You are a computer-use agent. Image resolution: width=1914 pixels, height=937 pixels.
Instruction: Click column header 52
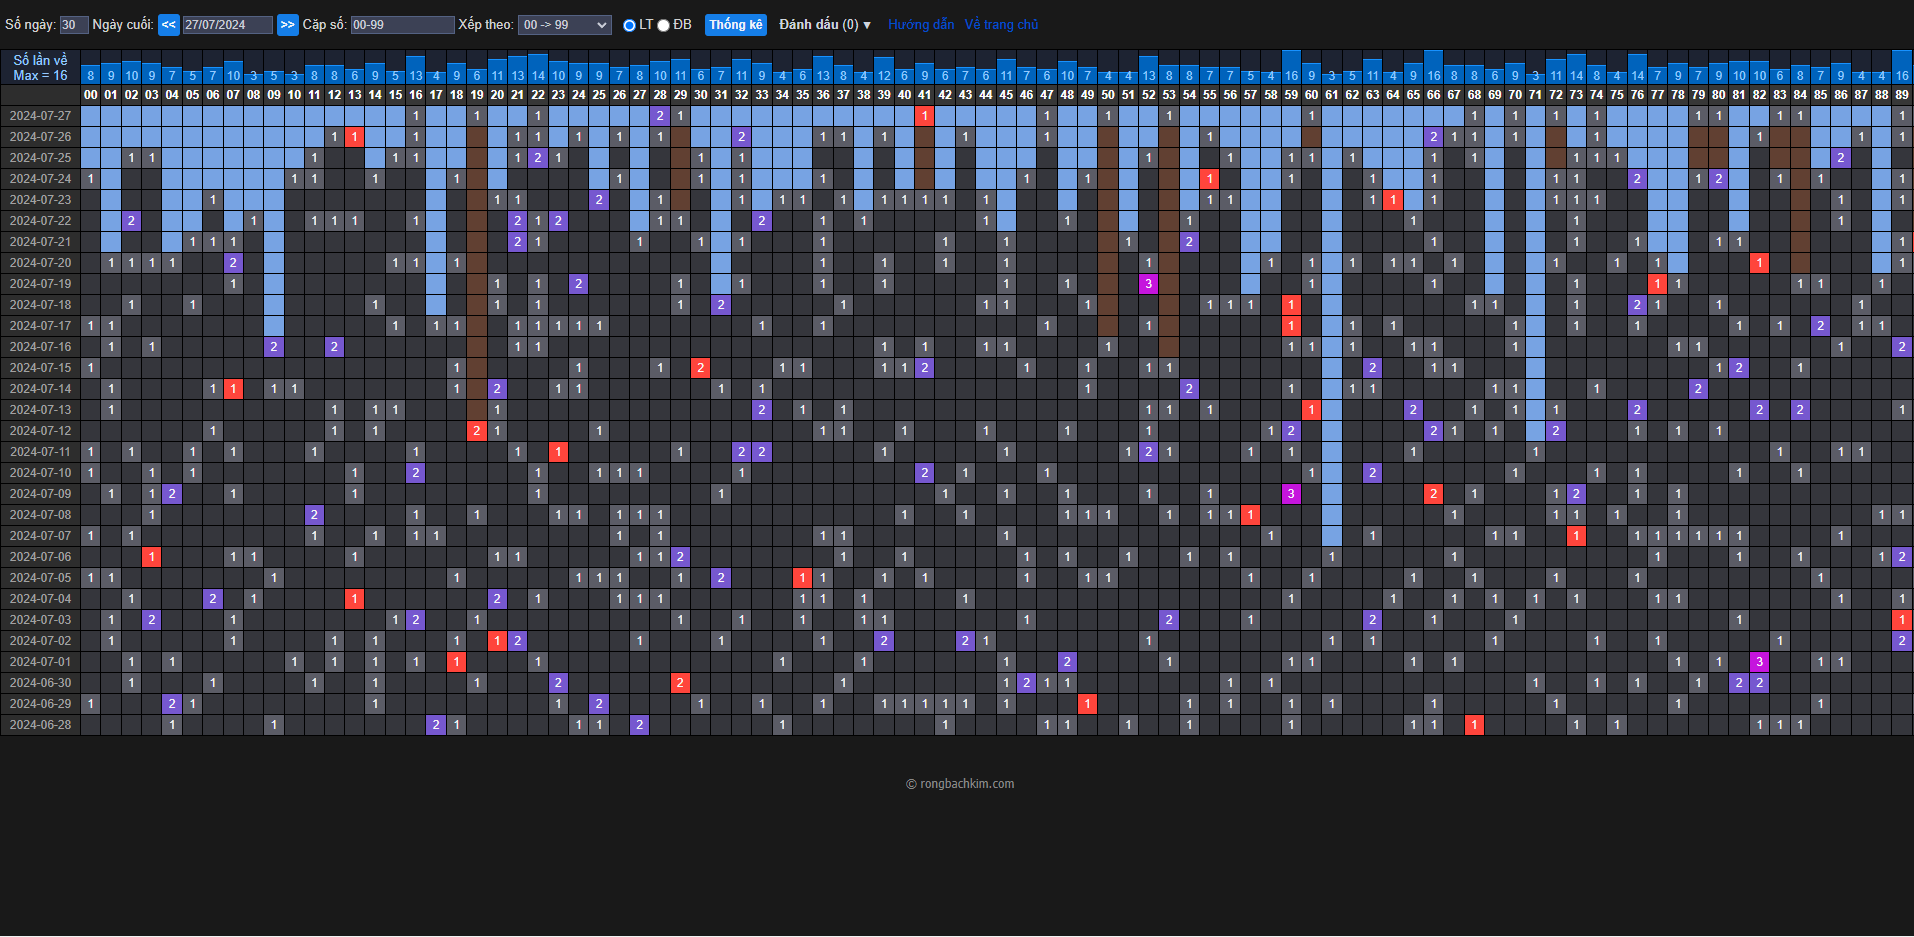[1148, 95]
